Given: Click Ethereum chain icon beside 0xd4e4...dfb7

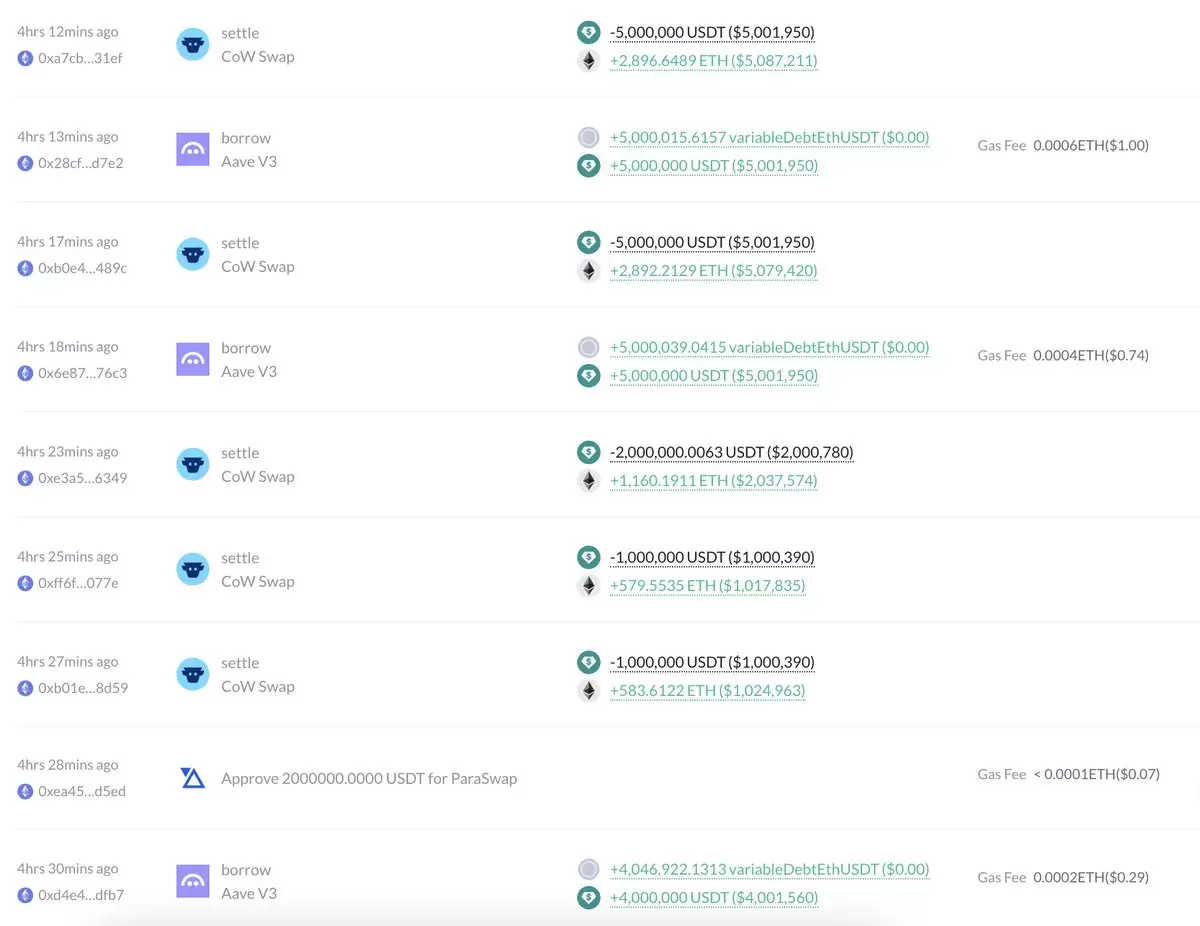Looking at the screenshot, I should [x=25, y=895].
